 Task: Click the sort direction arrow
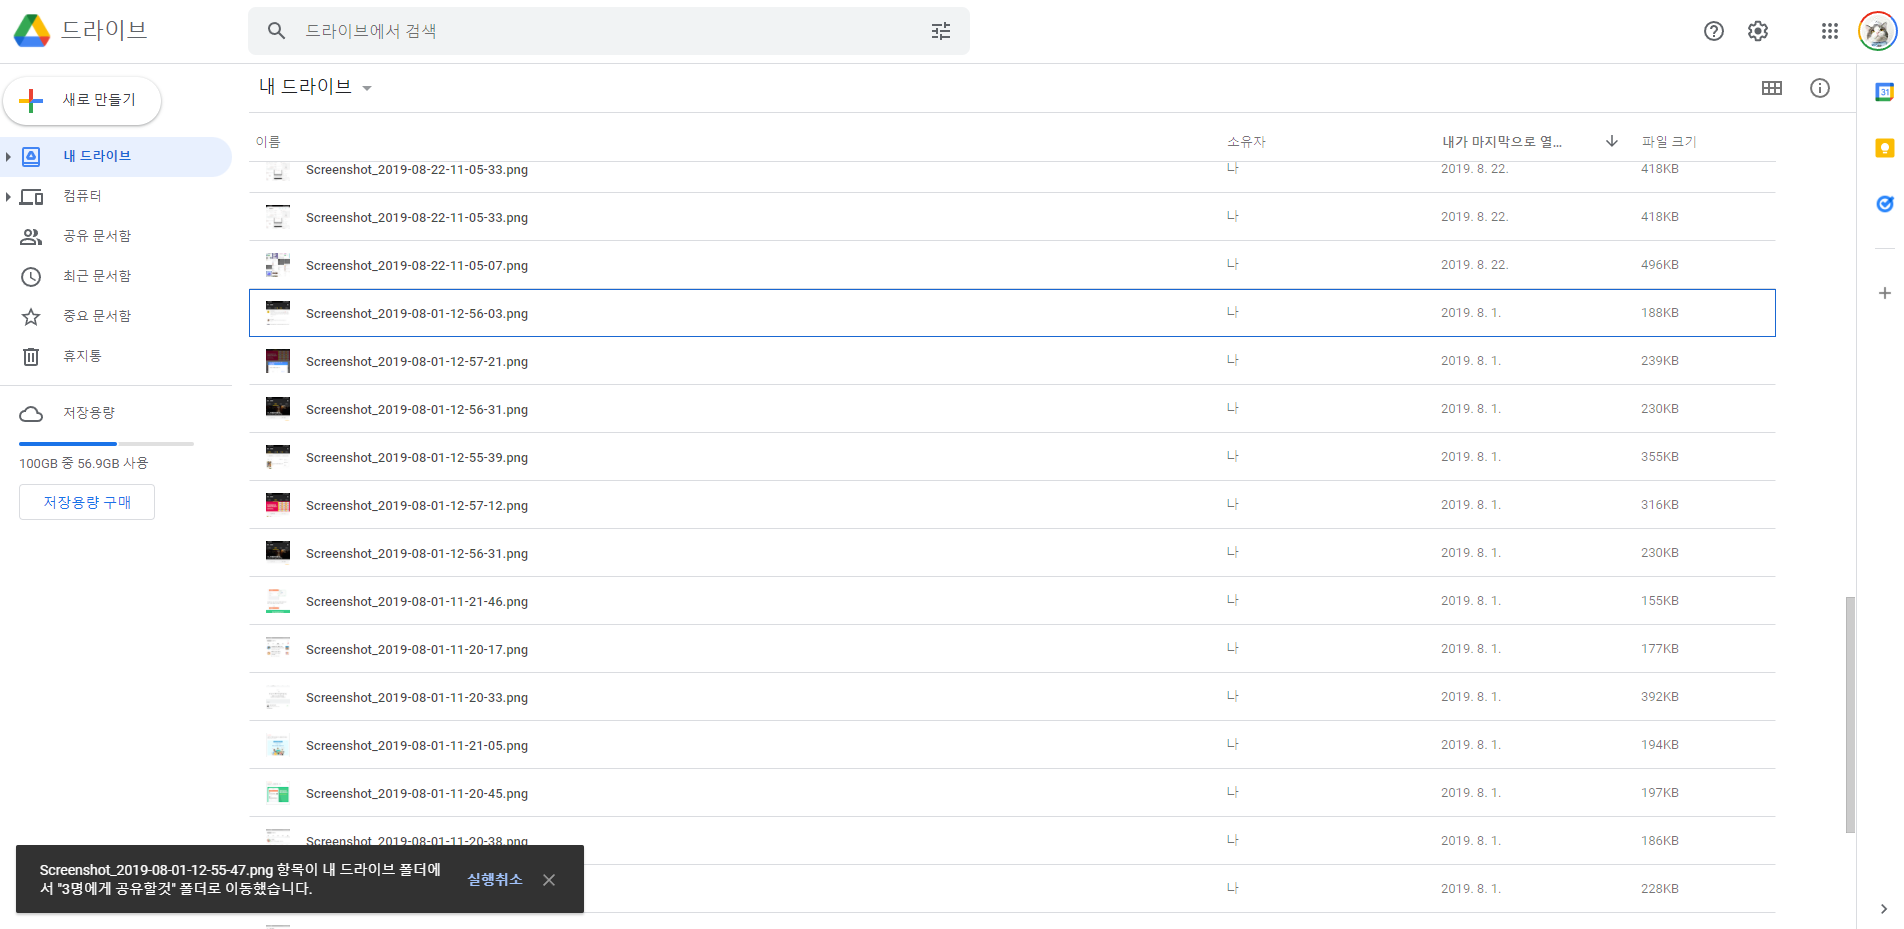1612,141
